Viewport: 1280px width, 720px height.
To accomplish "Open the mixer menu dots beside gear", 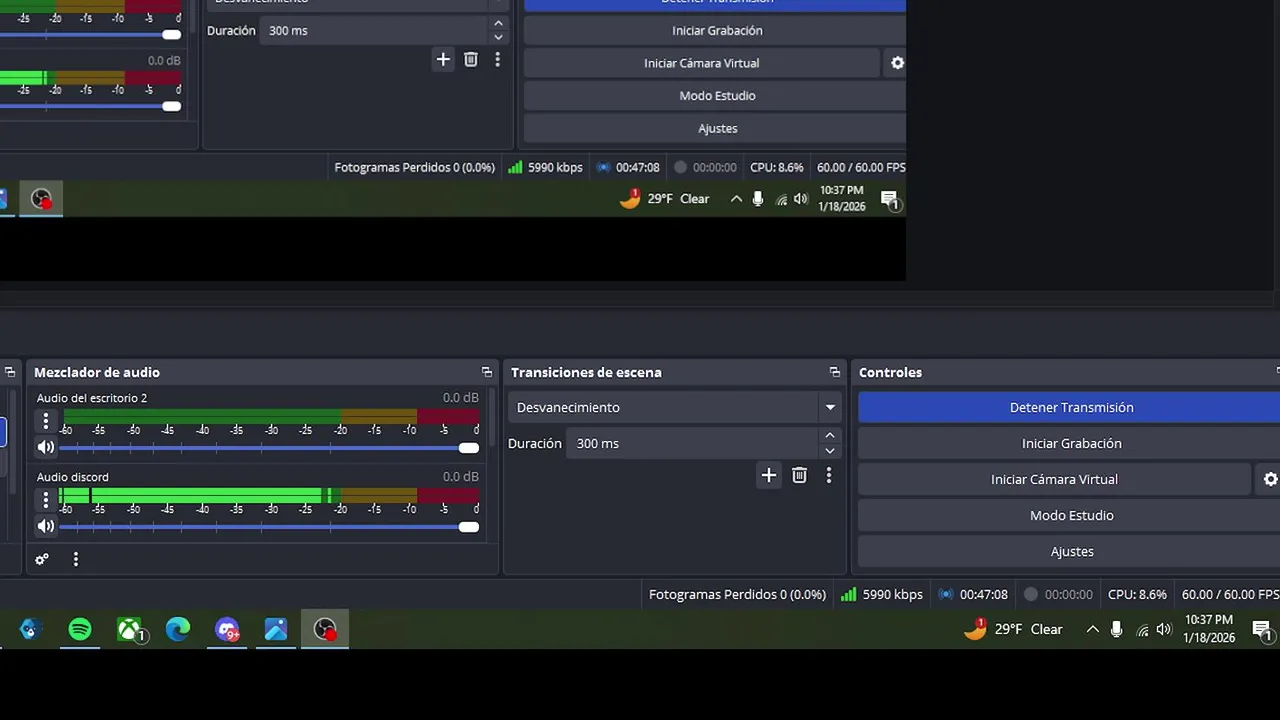I will pos(75,559).
